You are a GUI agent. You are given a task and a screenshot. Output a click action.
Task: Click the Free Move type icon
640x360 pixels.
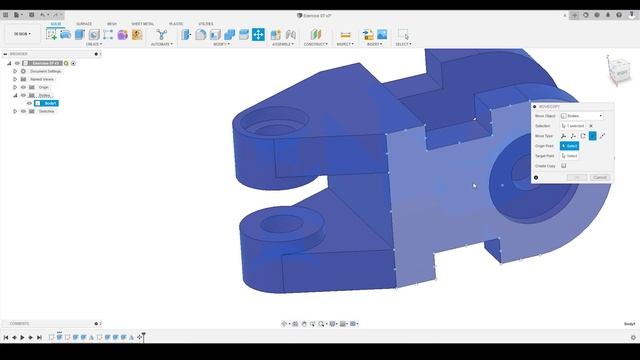[563, 136]
